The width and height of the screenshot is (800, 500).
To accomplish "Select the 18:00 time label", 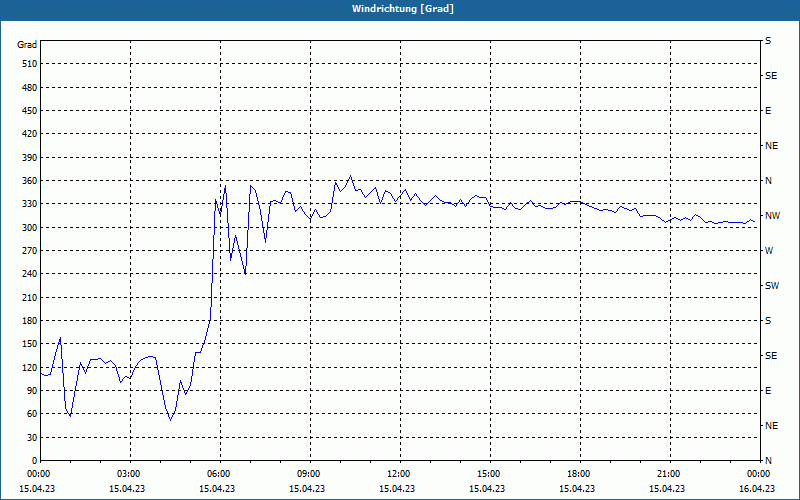I will point(579,474).
